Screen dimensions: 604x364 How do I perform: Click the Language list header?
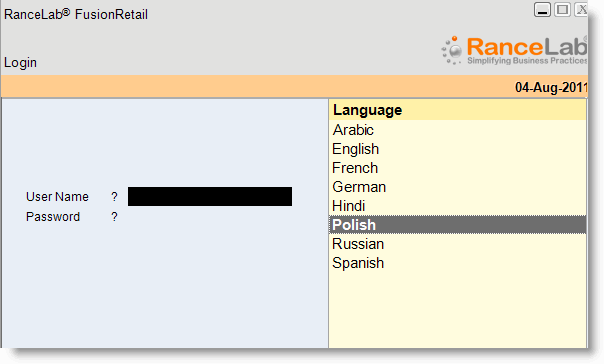pyautogui.click(x=458, y=110)
